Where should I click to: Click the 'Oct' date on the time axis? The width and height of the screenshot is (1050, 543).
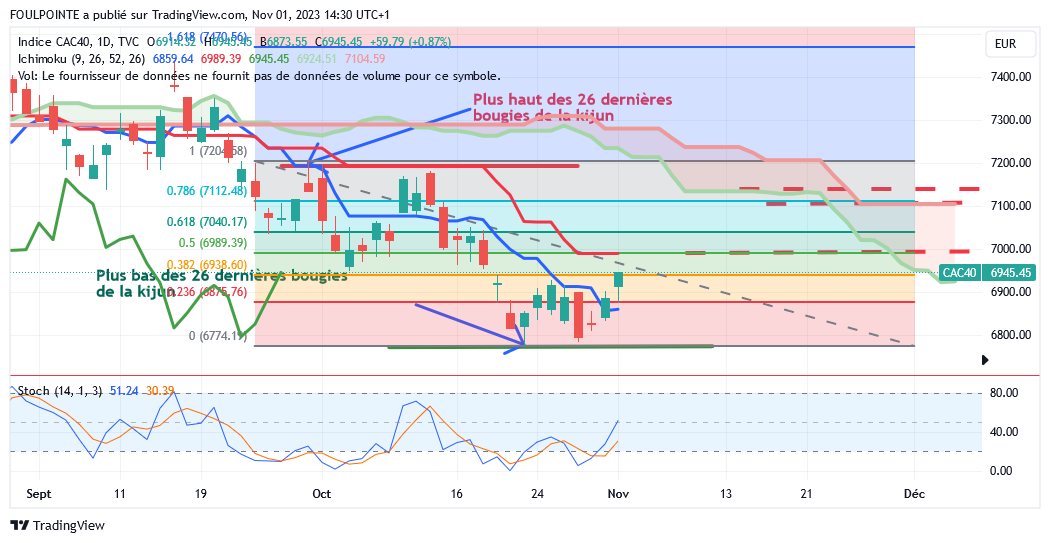tap(321, 494)
